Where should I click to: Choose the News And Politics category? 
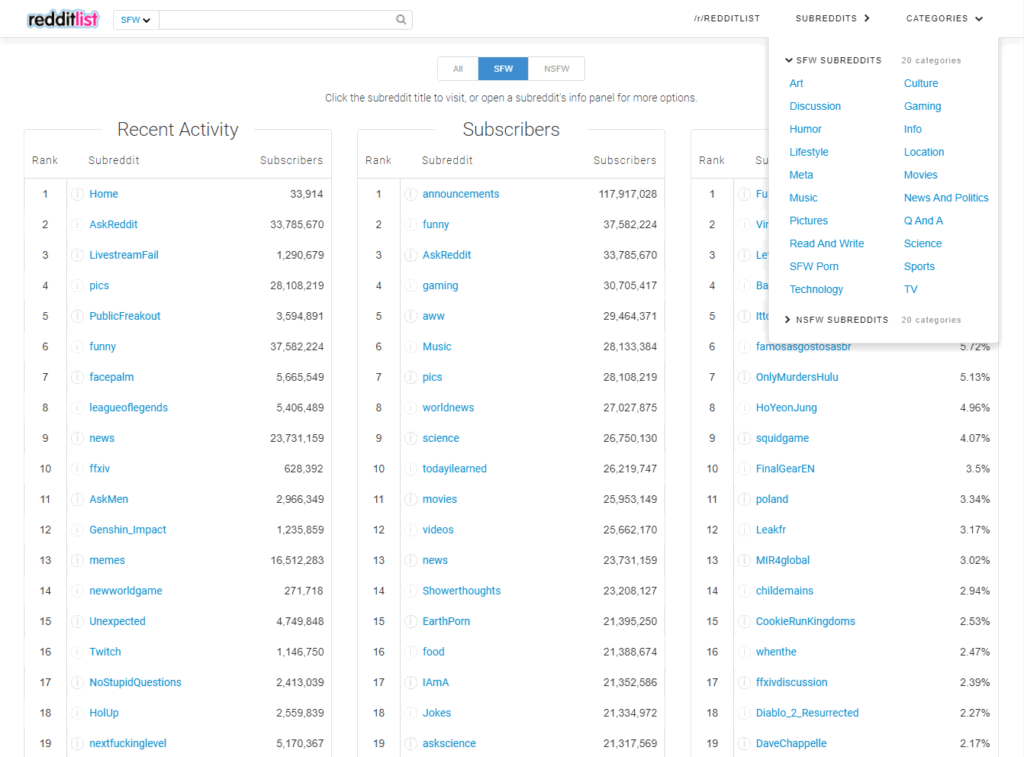click(946, 197)
